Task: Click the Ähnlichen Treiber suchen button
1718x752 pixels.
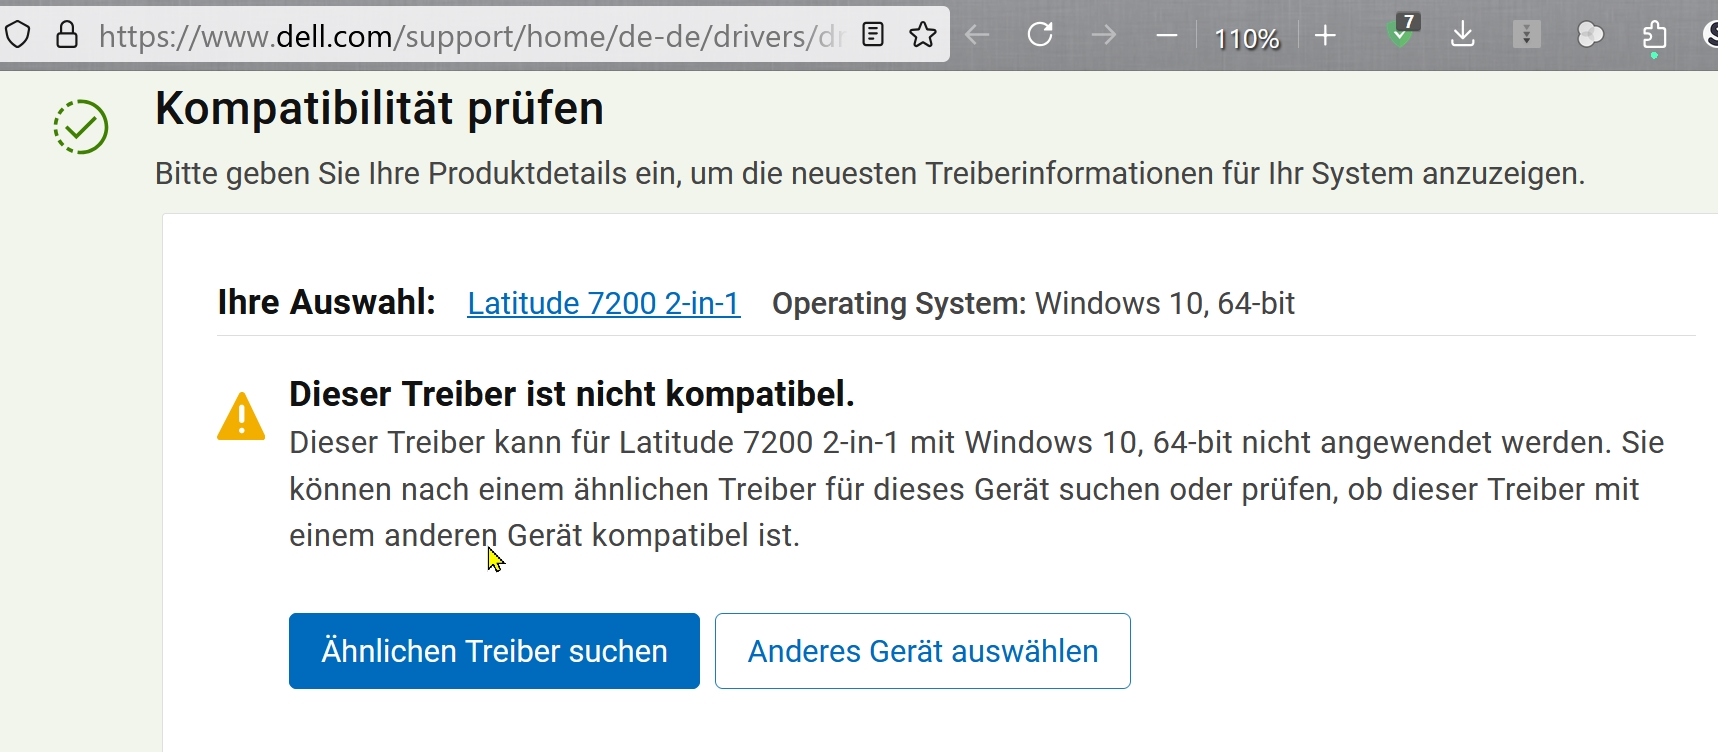Action: (494, 651)
